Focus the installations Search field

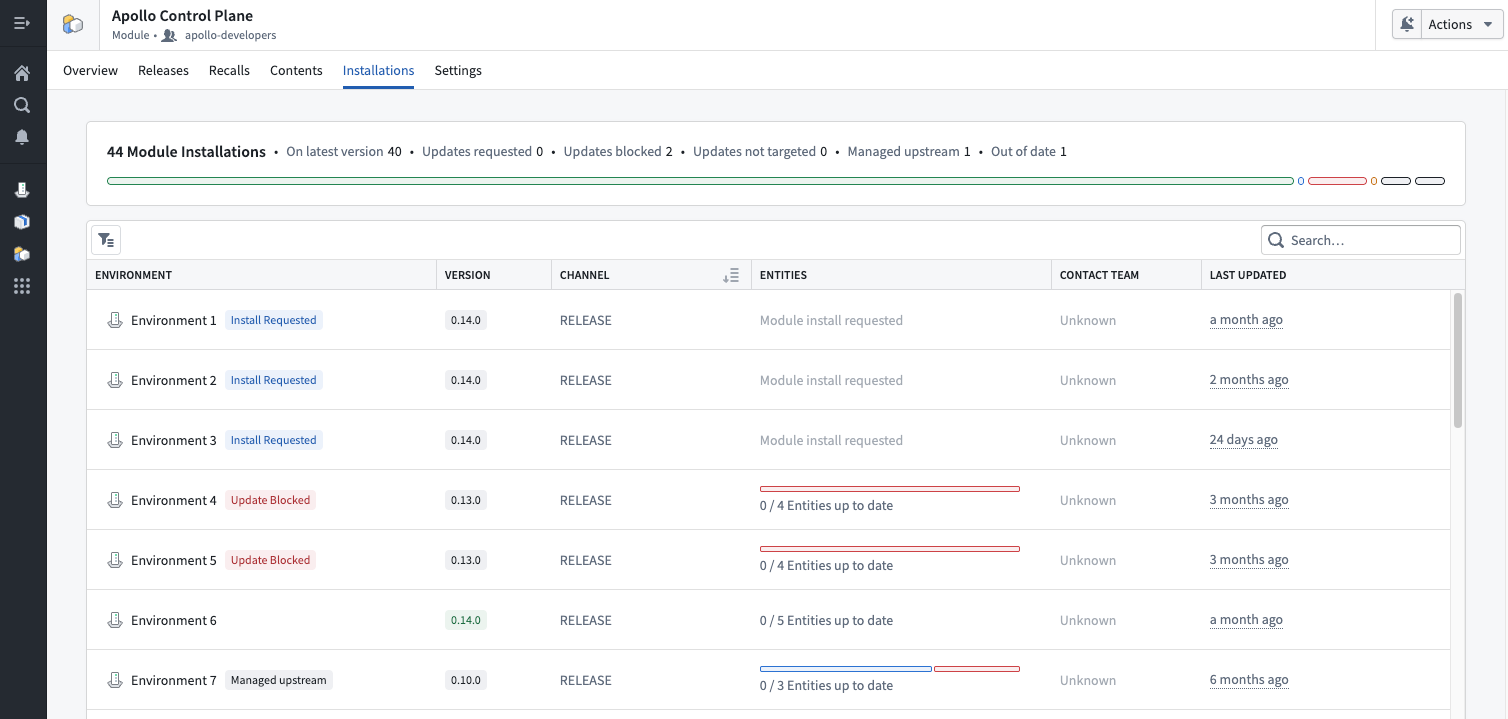coord(1360,240)
